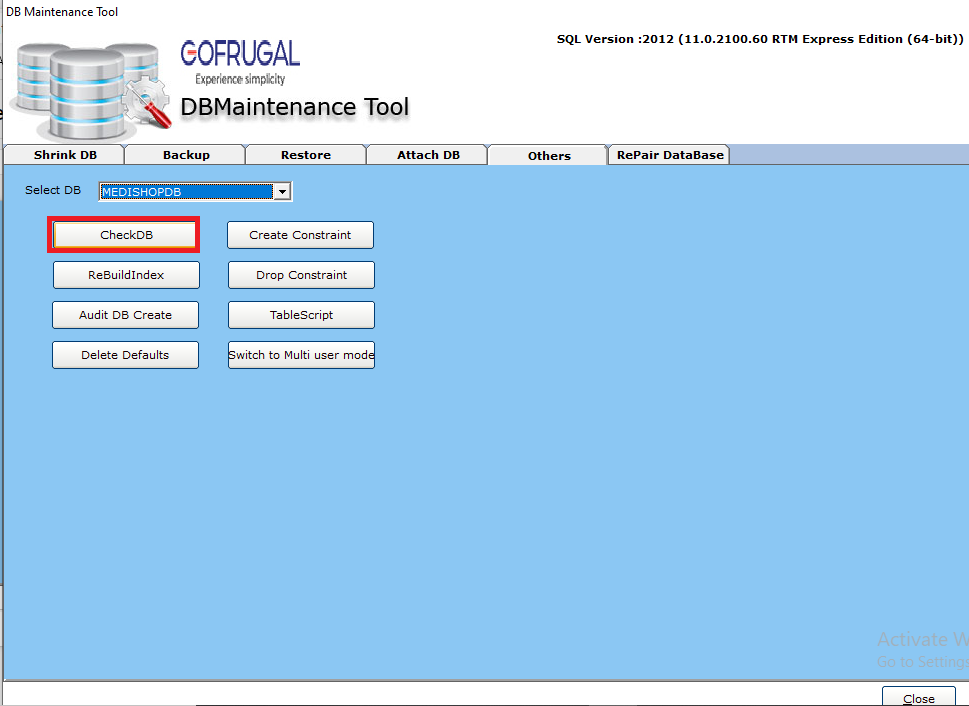Click the SQL Version text label
969x706 pixels.
pyautogui.click(x=760, y=39)
